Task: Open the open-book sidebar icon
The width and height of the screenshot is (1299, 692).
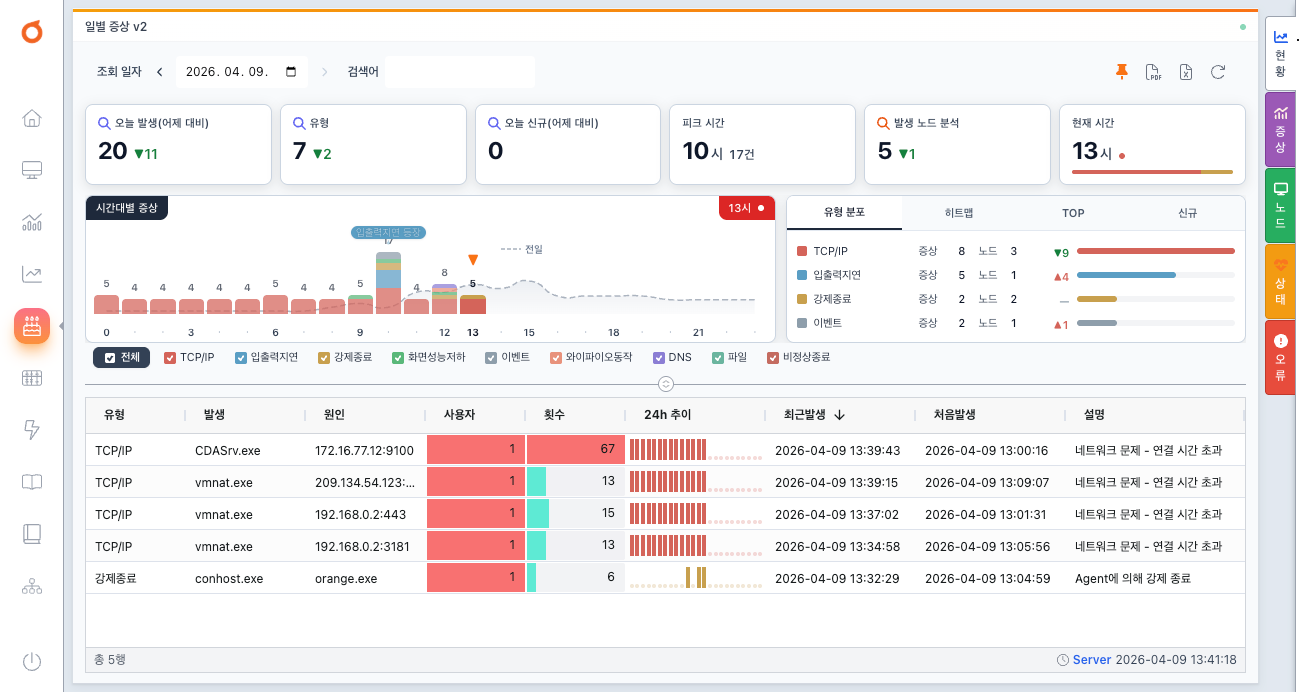Action: pyautogui.click(x=32, y=482)
